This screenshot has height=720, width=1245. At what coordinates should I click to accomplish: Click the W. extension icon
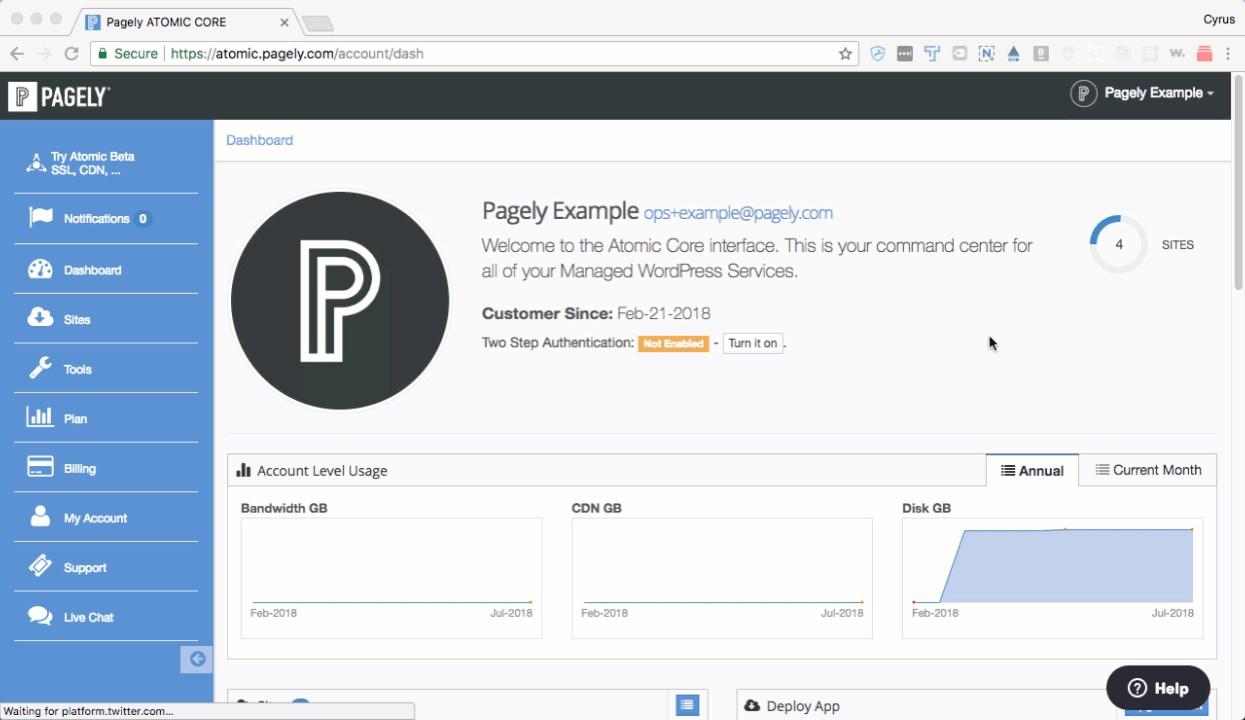(x=1177, y=54)
